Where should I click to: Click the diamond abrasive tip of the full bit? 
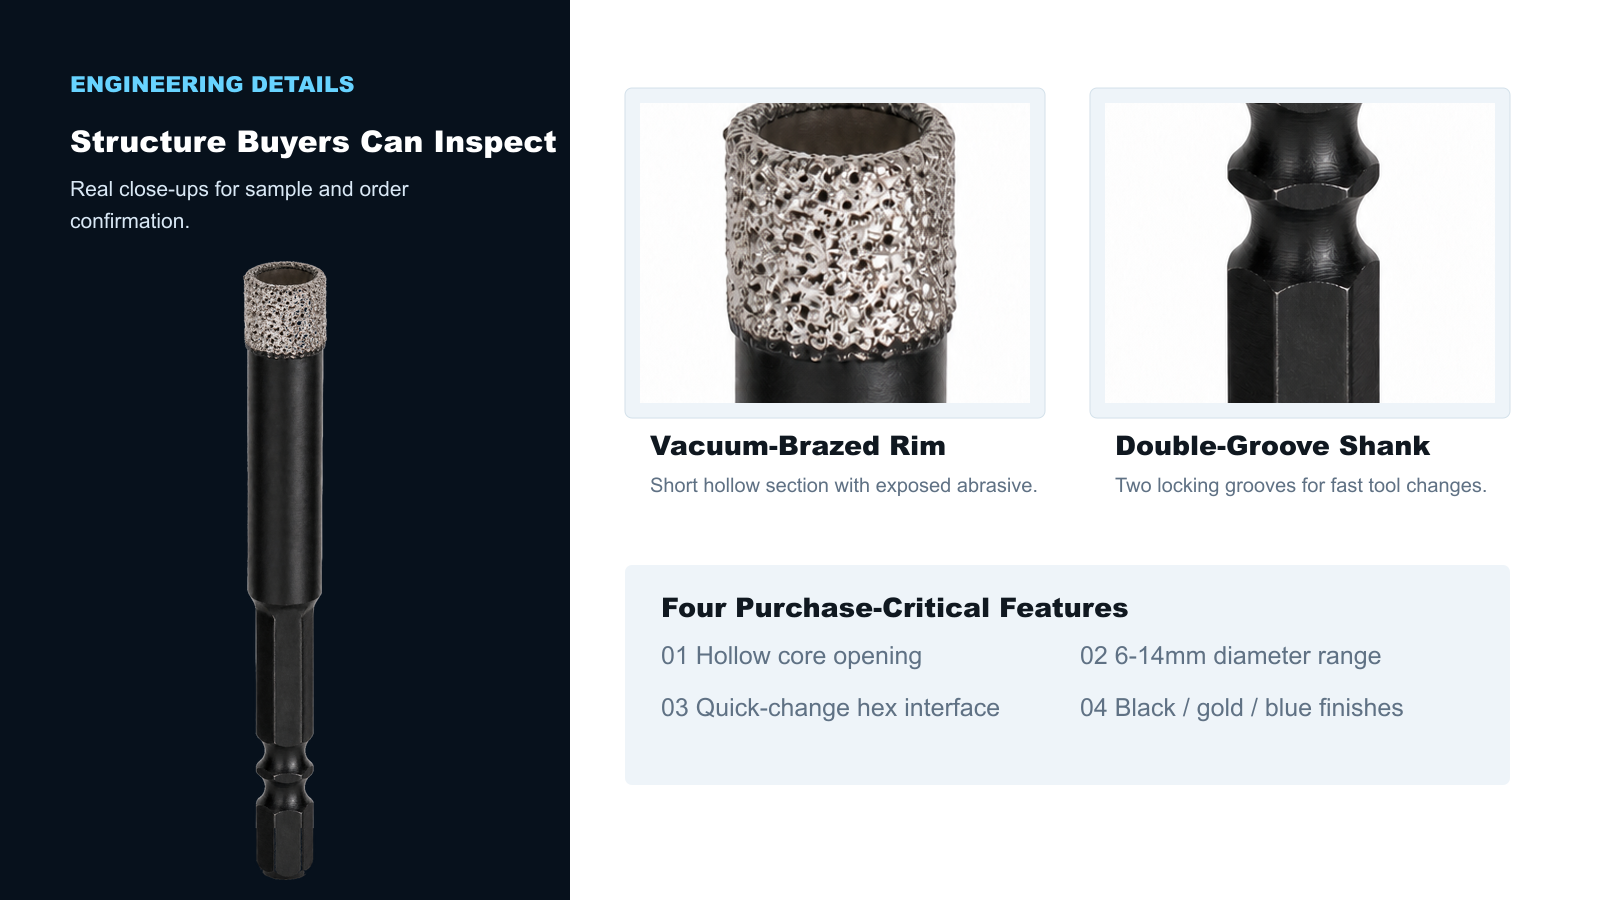[285, 310]
